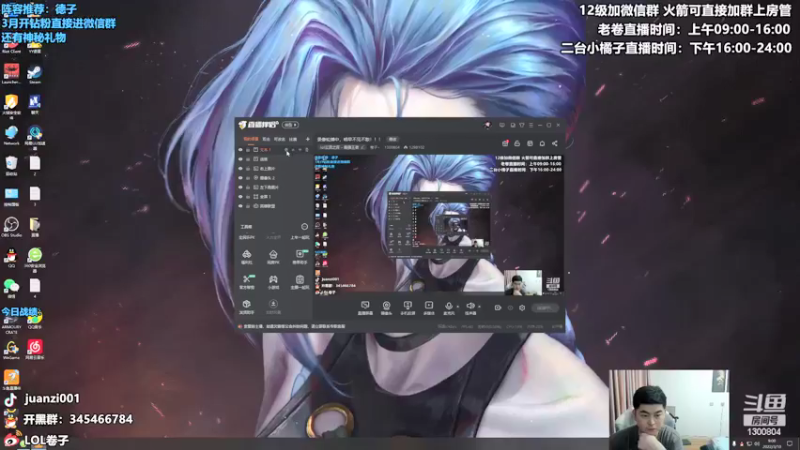Open the cube game helper tool
800x450 pixels.
point(246,307)
